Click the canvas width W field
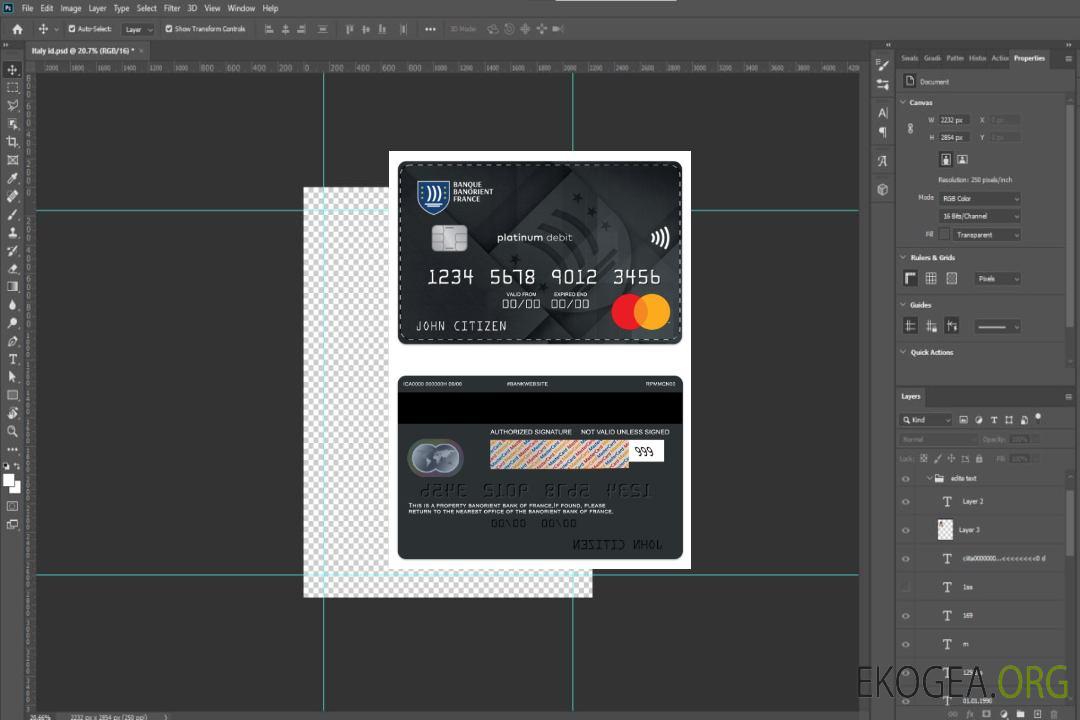Image resolution: width=1080 pixels, height=720 pixels. pos(955,120)
